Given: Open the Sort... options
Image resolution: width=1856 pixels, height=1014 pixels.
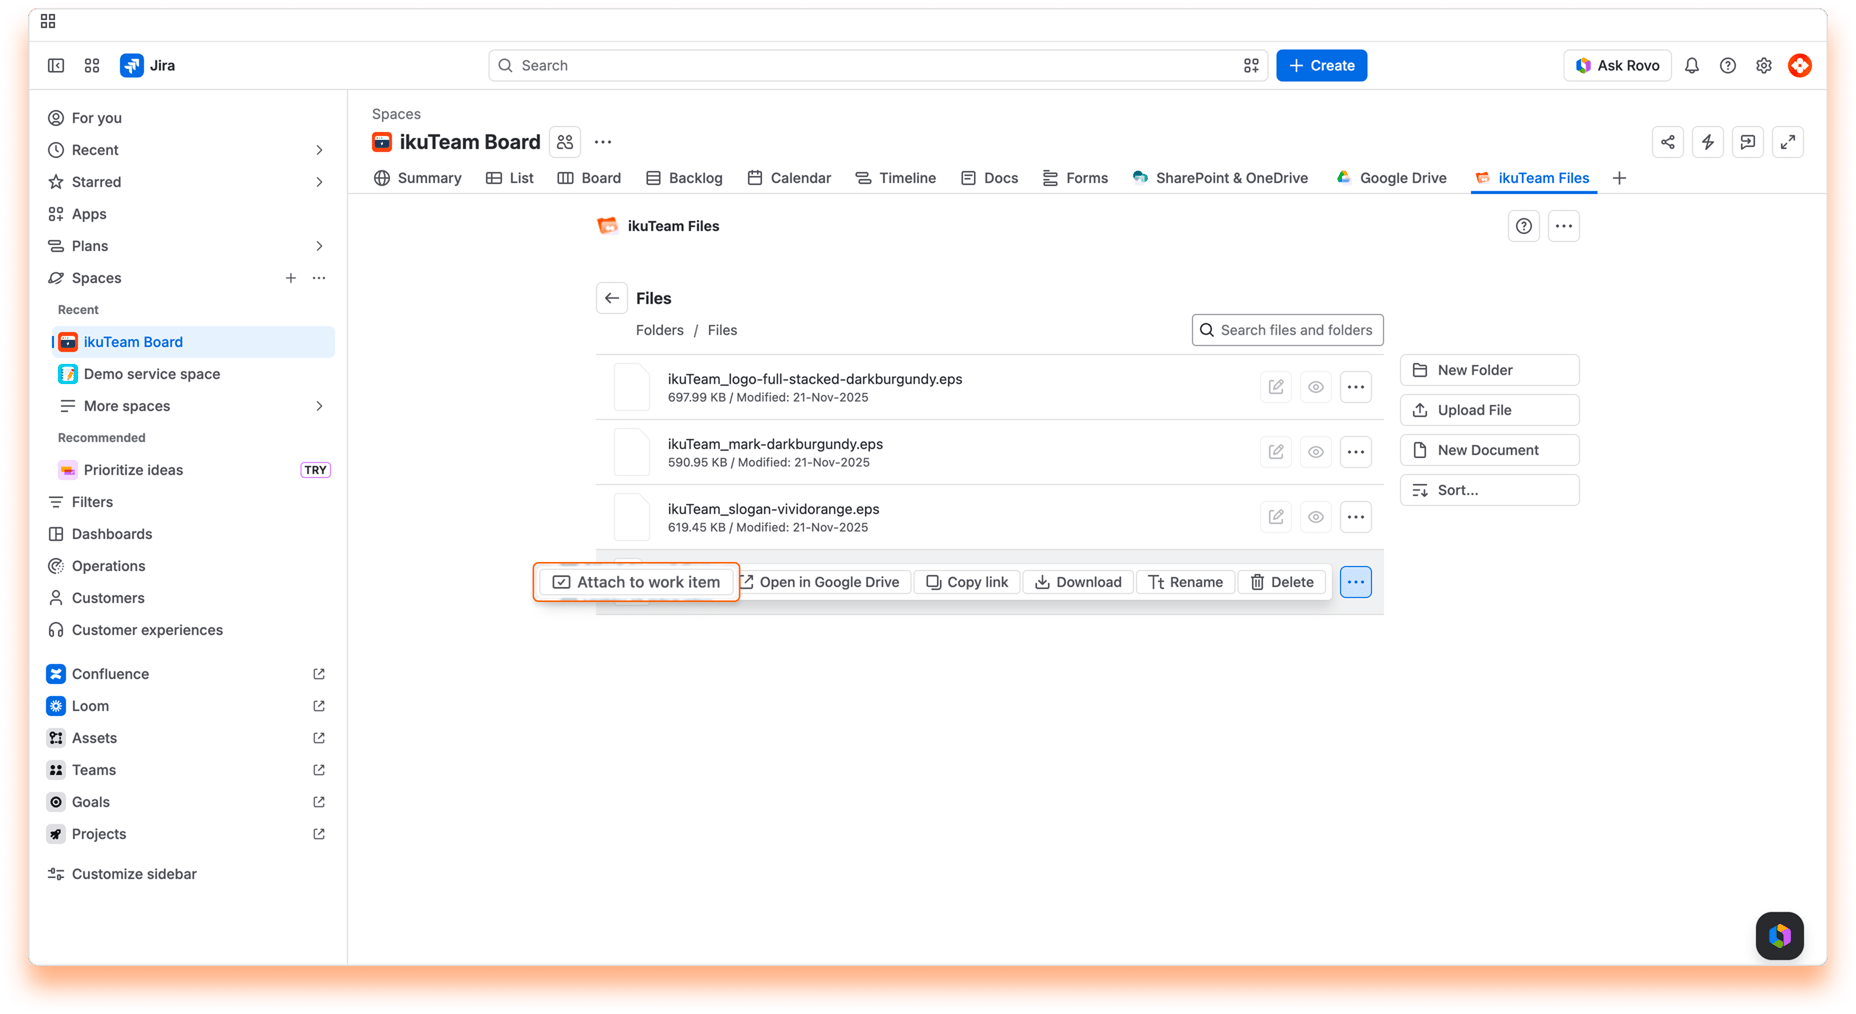Looking at the screenshot, I should point(1489,490).
